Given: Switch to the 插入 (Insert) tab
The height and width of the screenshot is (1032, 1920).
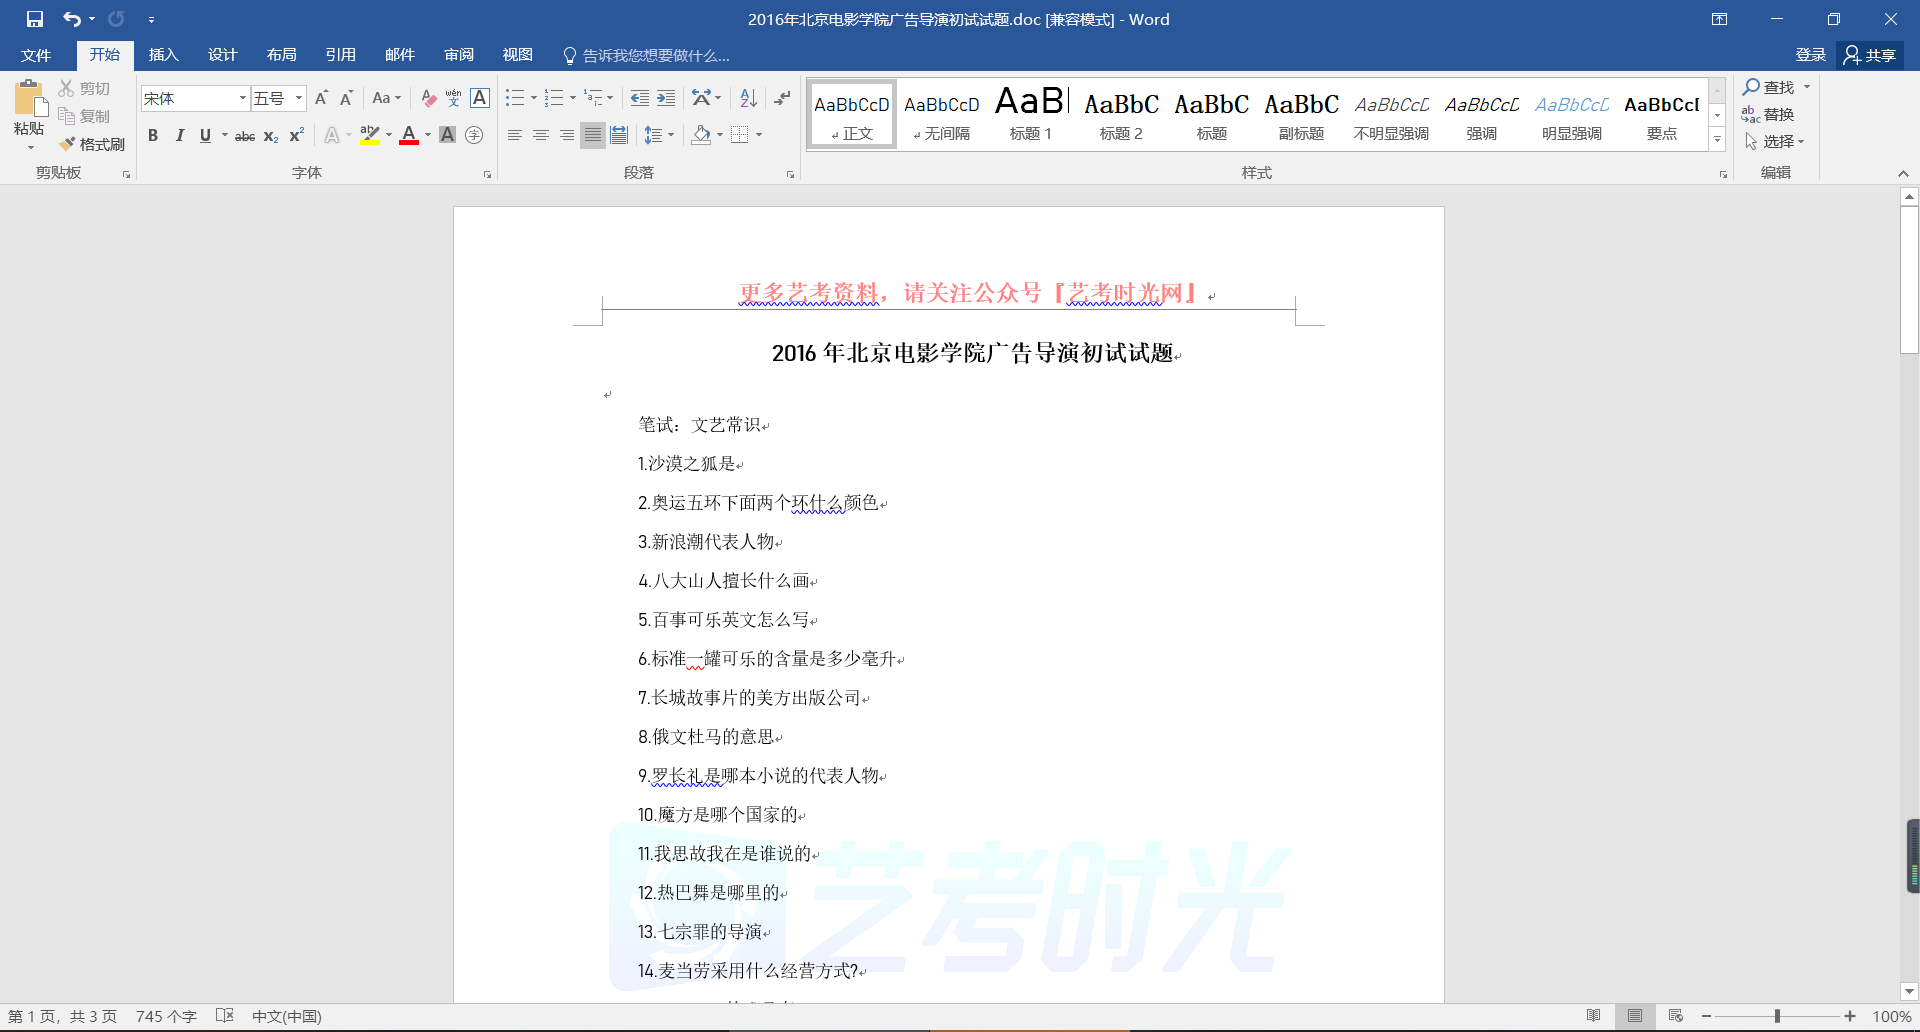Looking at the screenshot, I should coord(163,55).
